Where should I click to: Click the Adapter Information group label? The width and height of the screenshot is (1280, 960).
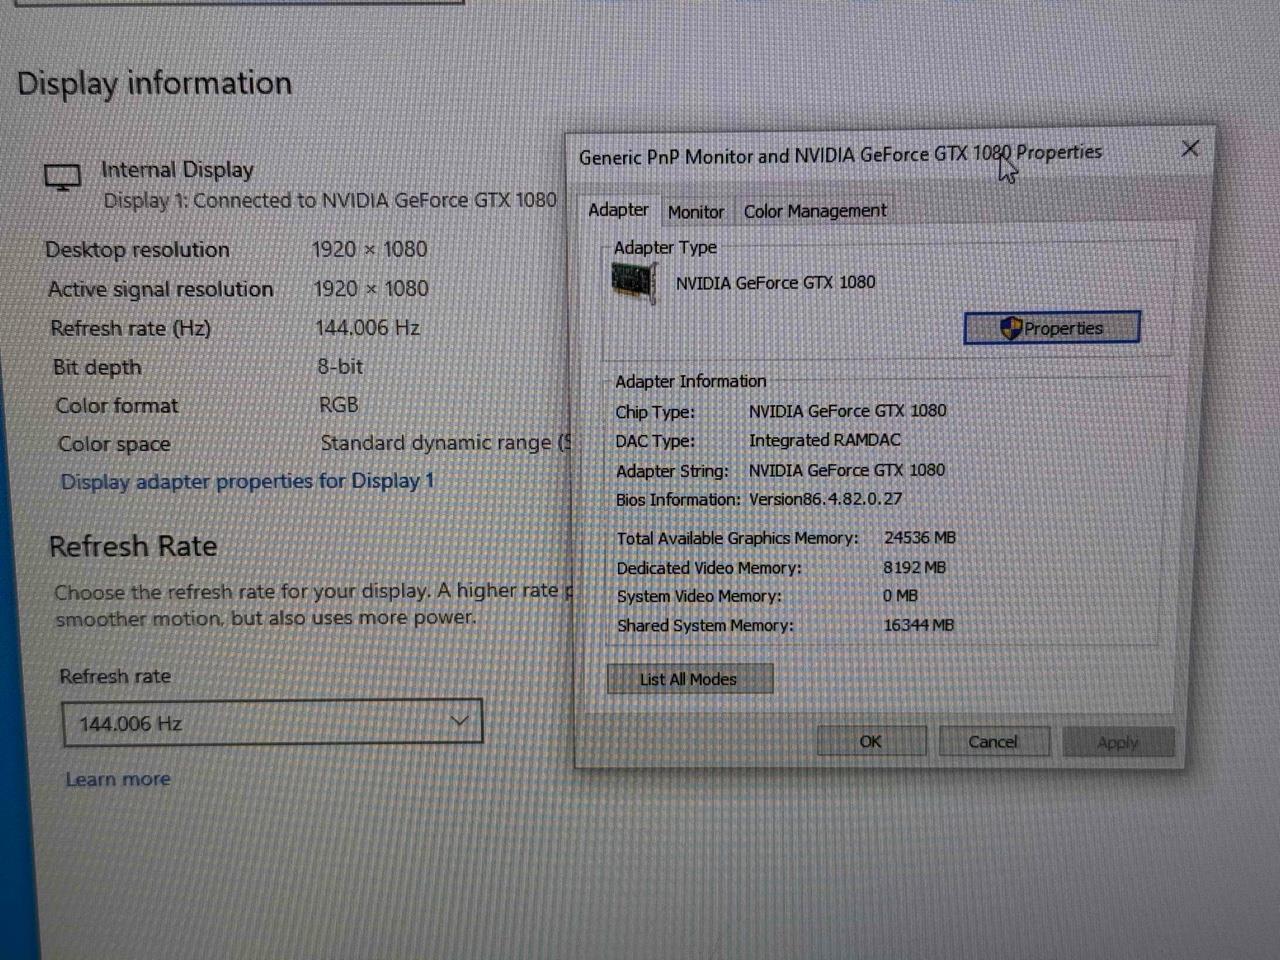tap(690, 381)
